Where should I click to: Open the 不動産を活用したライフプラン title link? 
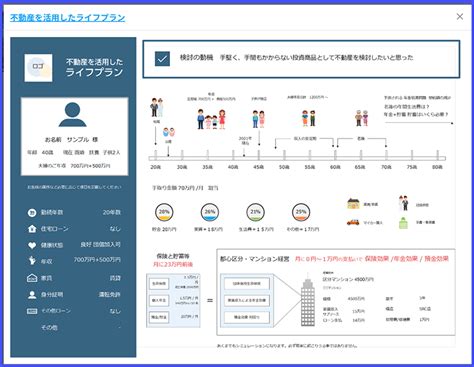pos(68,18)
